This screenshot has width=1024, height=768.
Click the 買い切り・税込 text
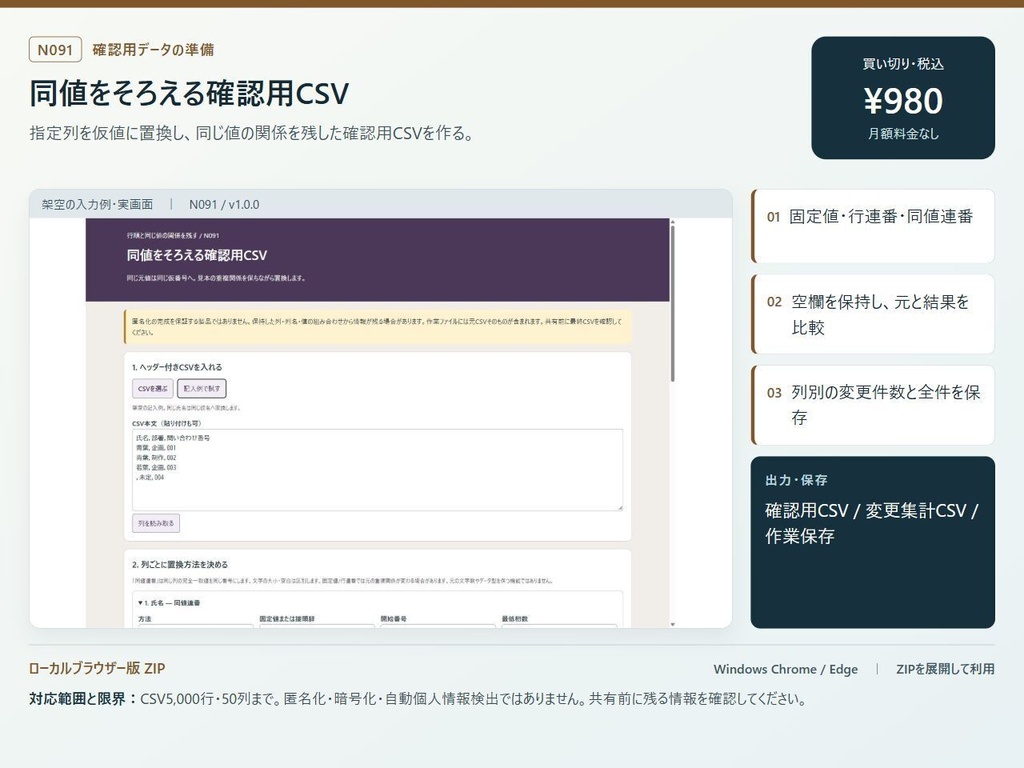903,64
